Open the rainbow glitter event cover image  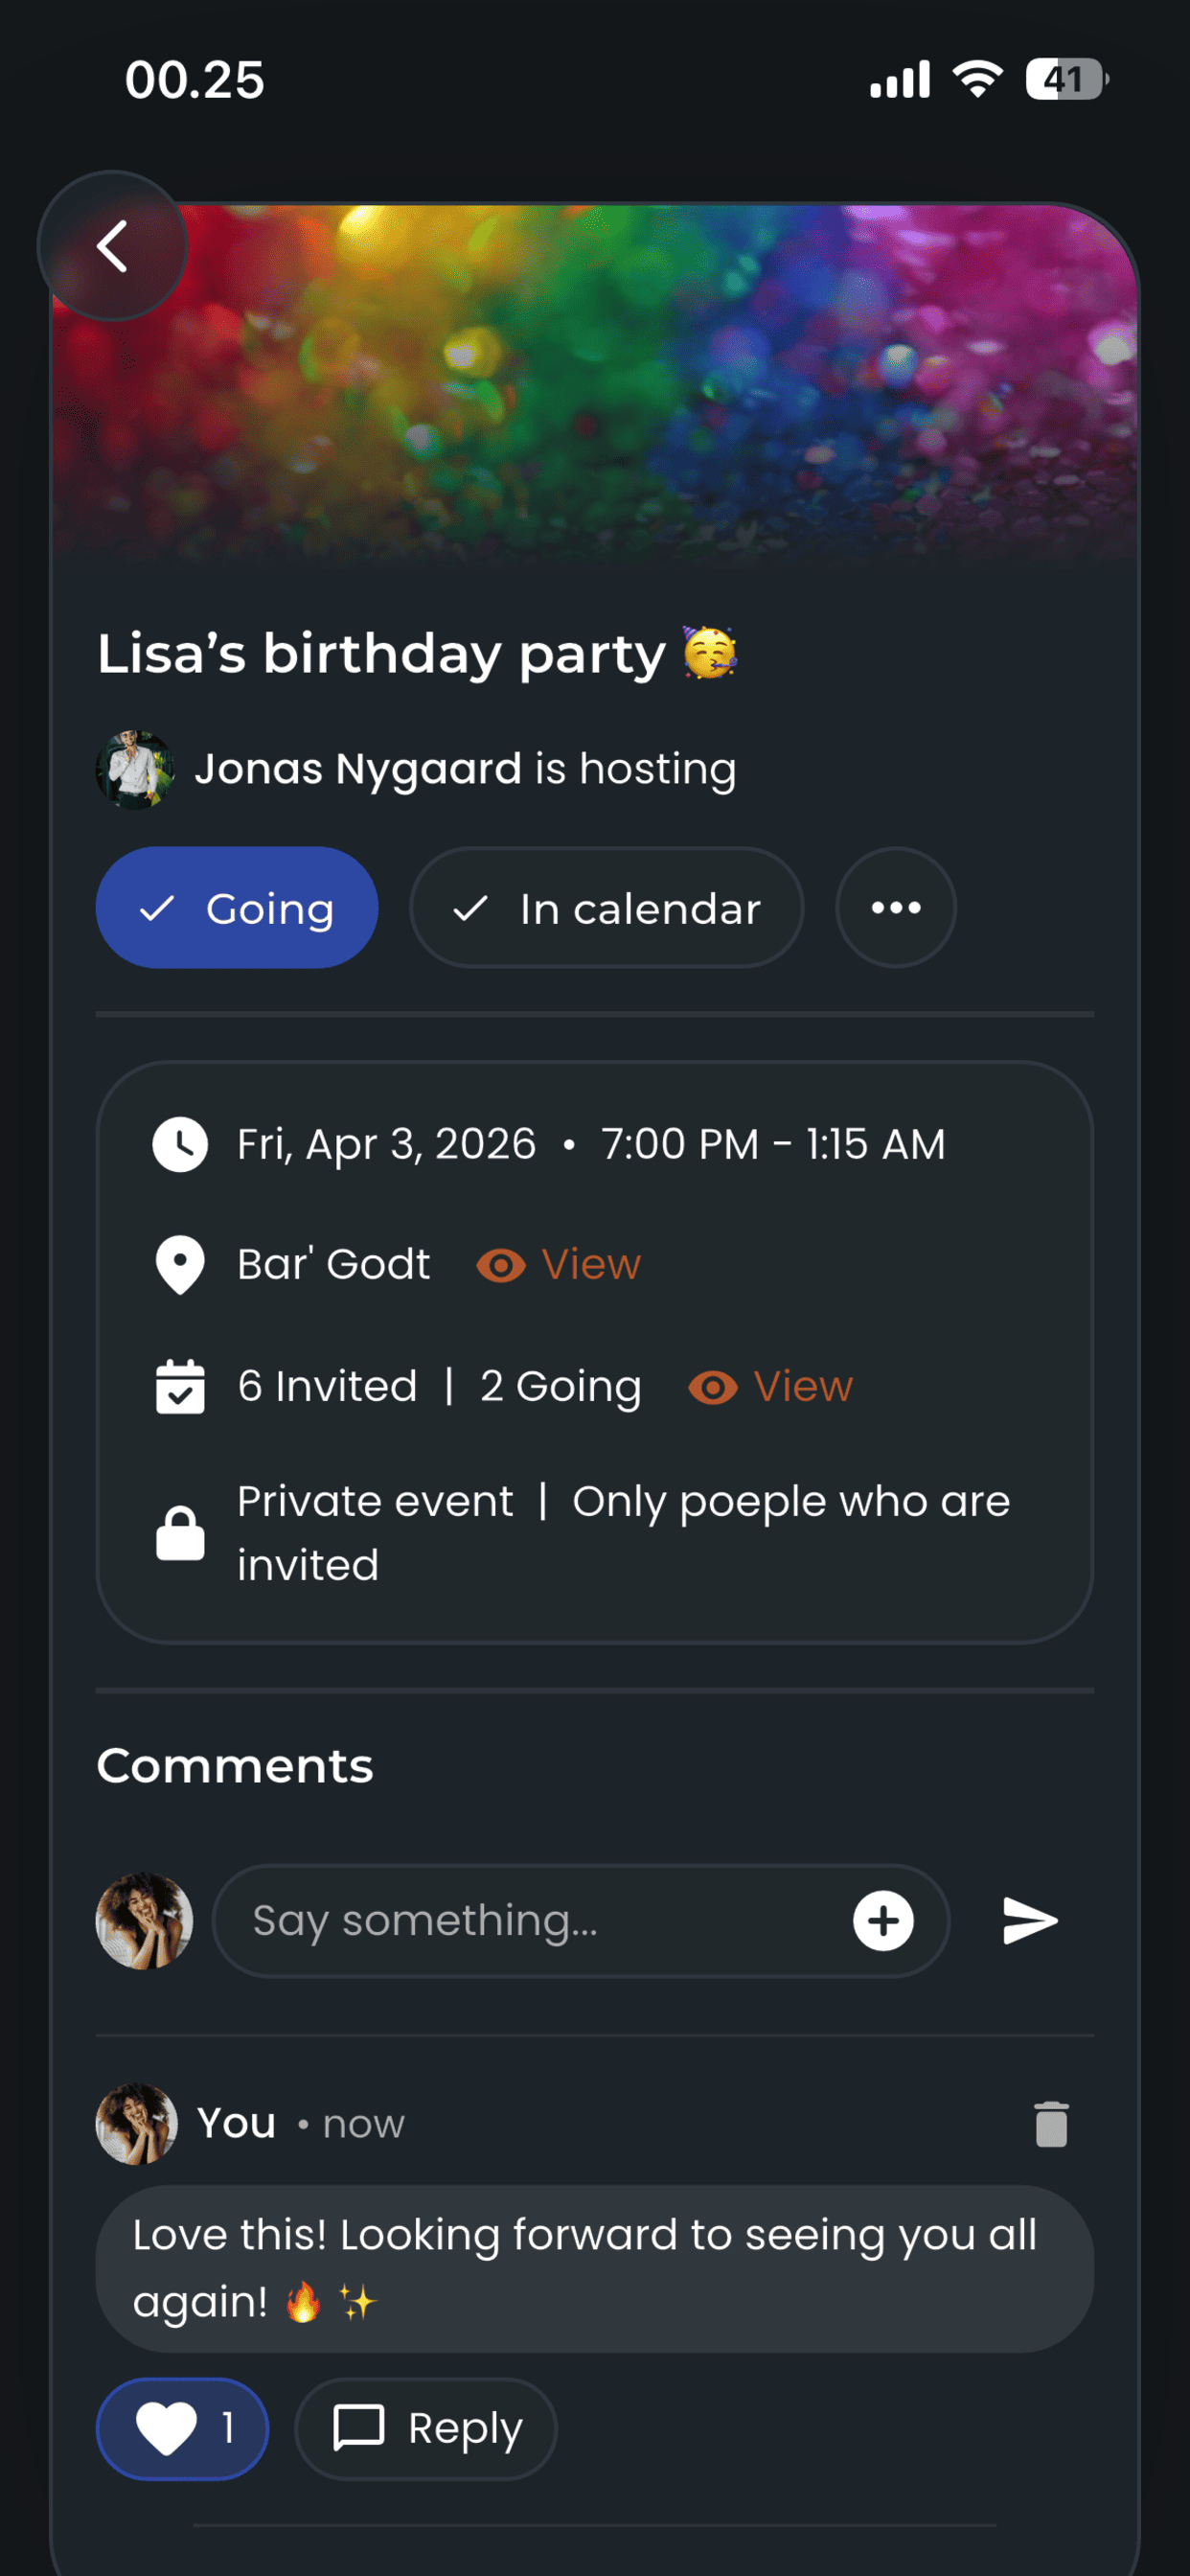tap(595, 385)
